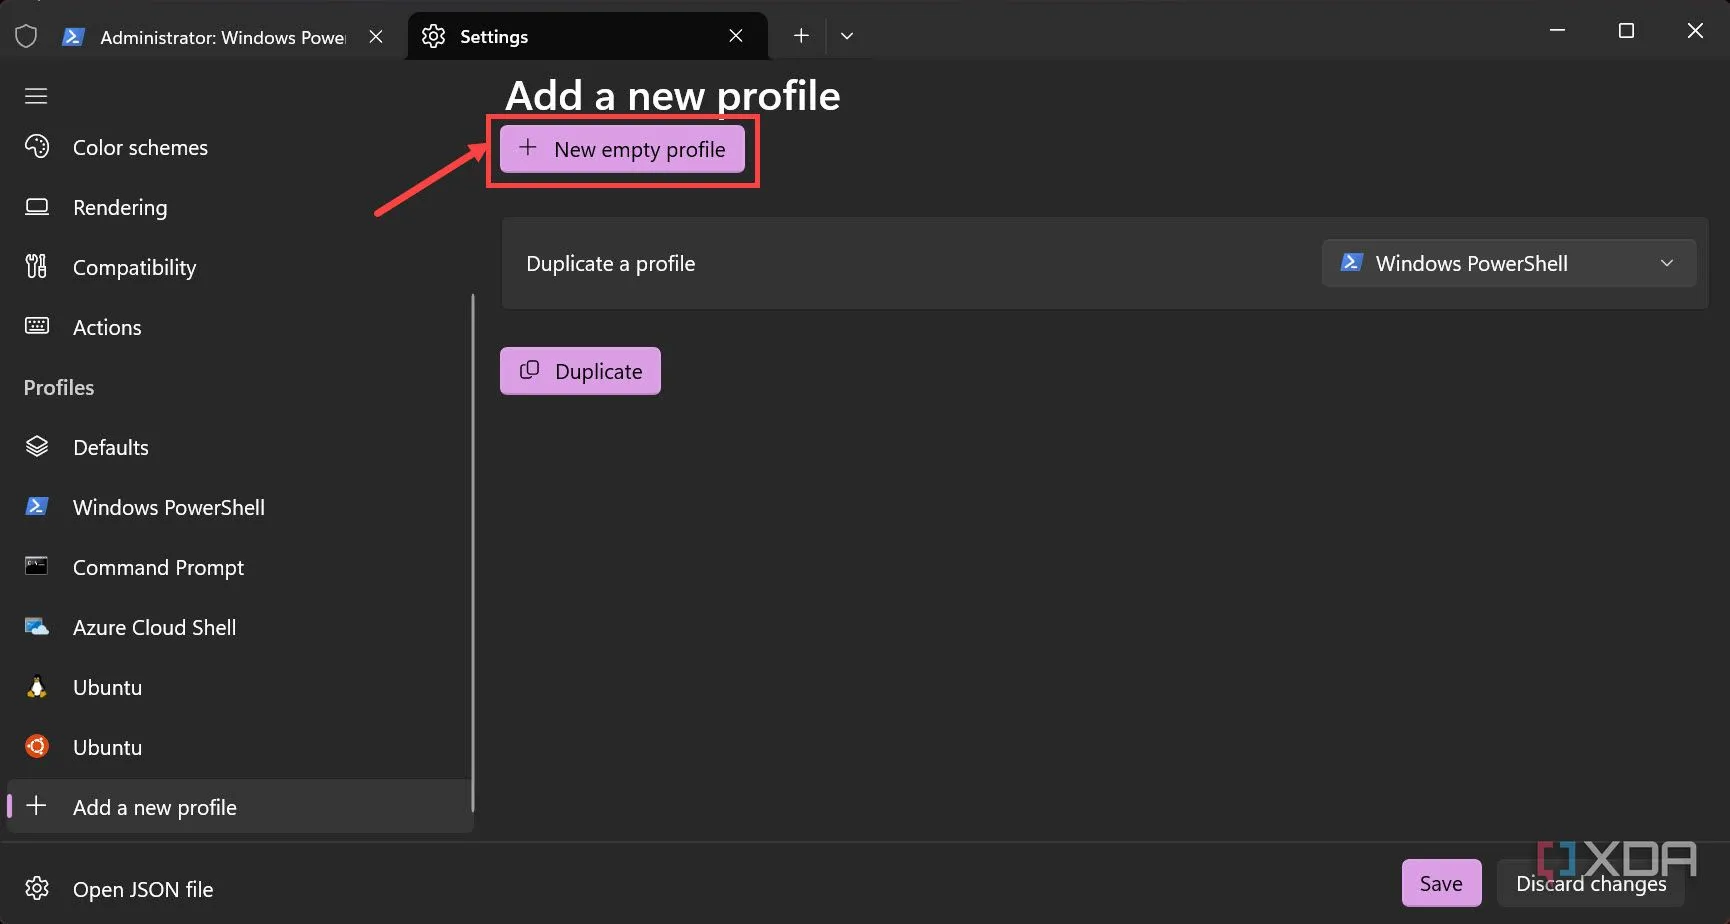1730x924 pixels.
Task: Open the Ubuntu profile with penguin icon
Action: [107, 688]
